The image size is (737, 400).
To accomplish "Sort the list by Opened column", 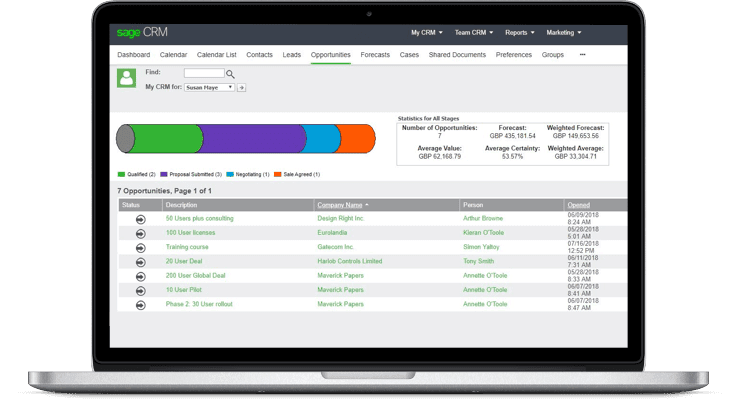I will click(x=578, y=205).
